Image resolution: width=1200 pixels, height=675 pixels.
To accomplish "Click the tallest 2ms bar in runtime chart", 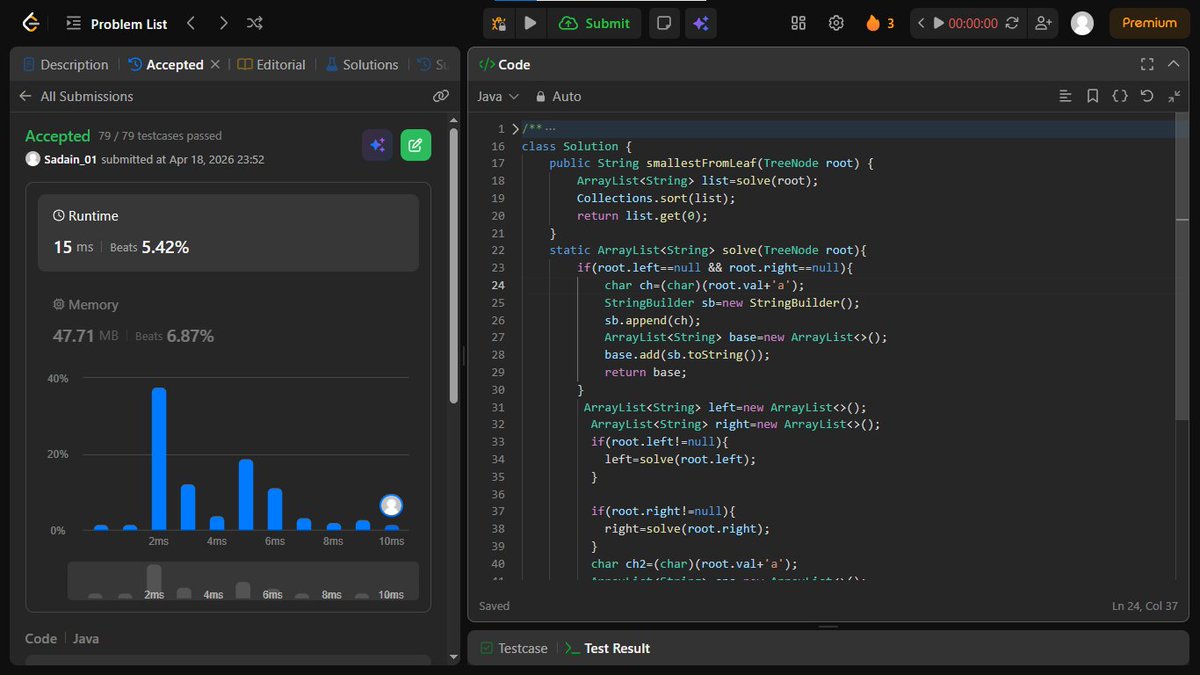I will 158,459.
